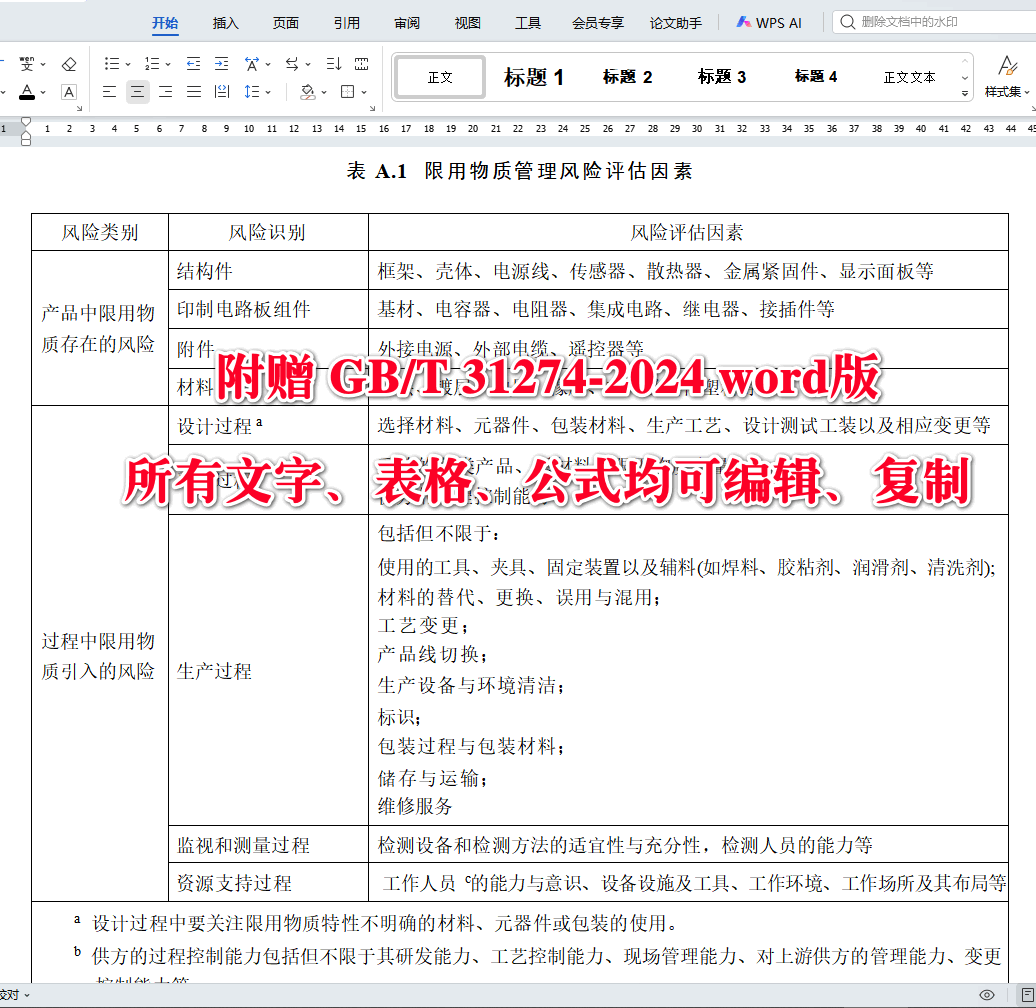The width and height of the screenshot is (1036, 1008).
Task: Show next row of the styles gallery
Action: point(965,77)
